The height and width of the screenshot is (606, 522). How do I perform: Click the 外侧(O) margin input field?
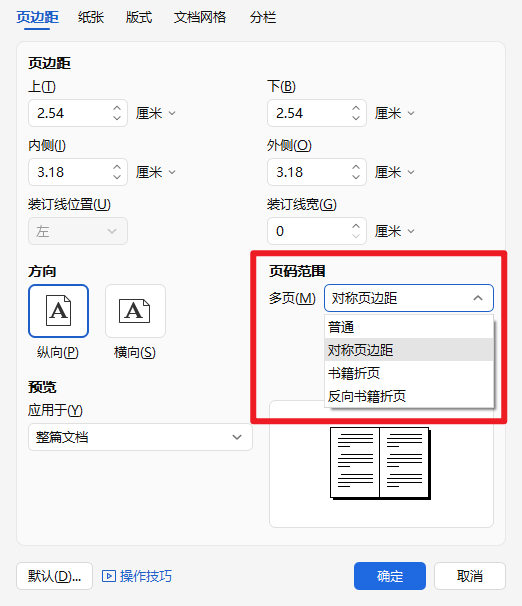317,172
